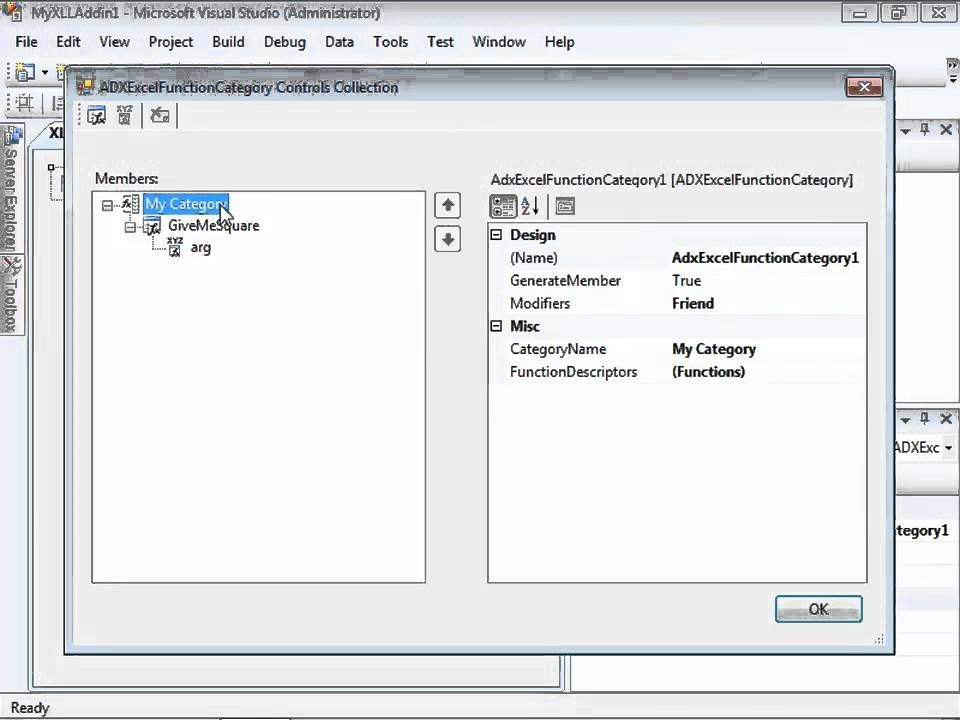960x720 pixels.
Task: Move My Category up with arrow icon
Action: [447, 205]
